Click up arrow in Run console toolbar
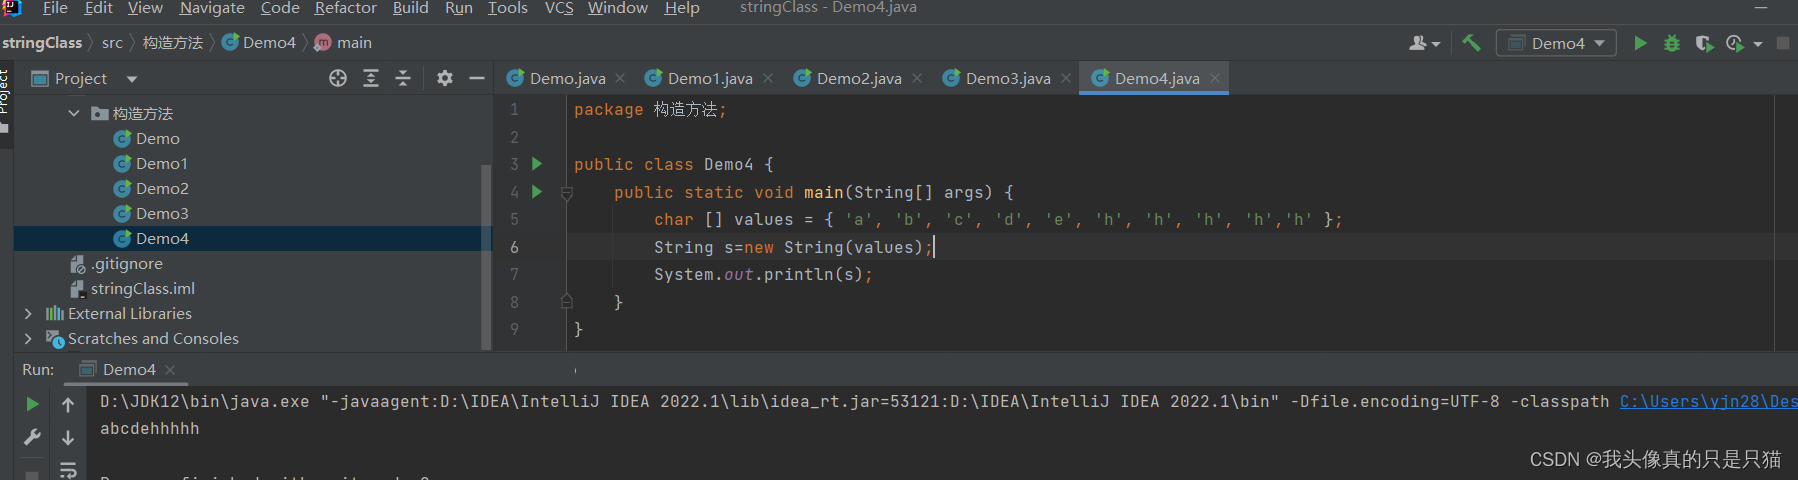This screenshot has height=480, width=1798. [x=68, y=404]
